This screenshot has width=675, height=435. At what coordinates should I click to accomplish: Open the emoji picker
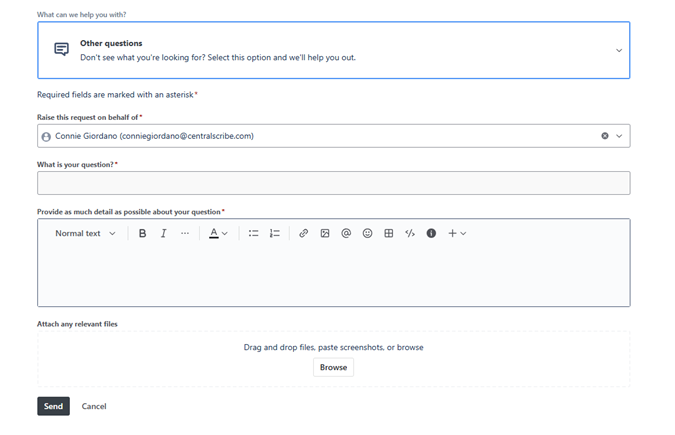(367, 233)
